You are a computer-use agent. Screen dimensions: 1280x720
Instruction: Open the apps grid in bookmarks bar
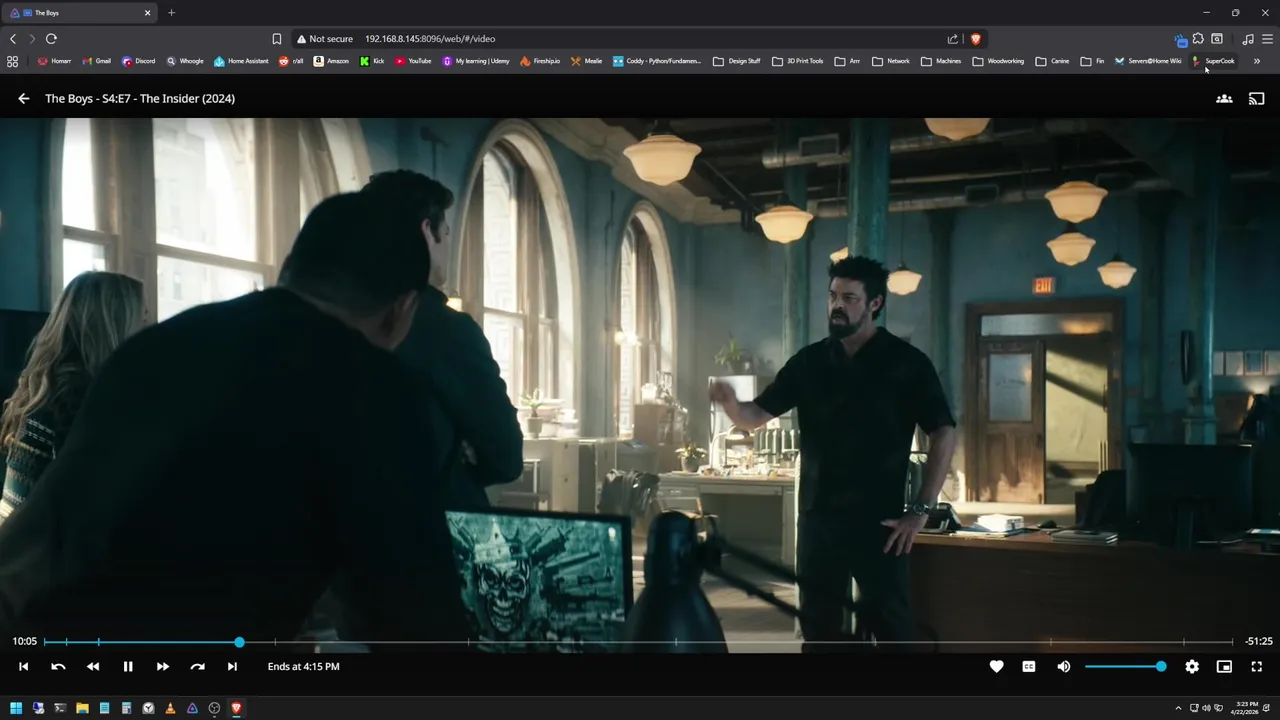[x=12, y=61]
